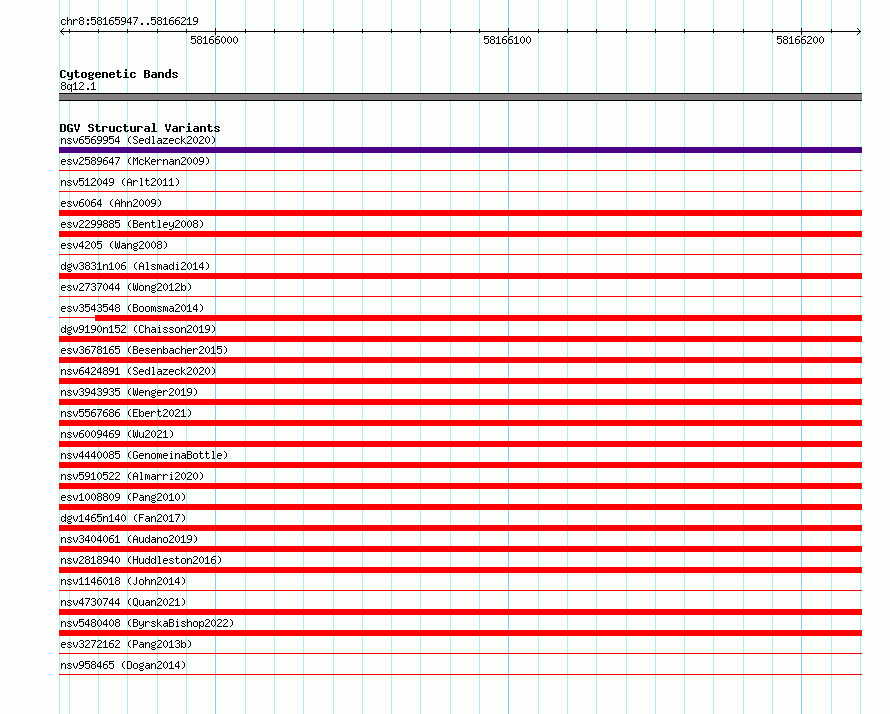Click the thin red line under nsv958465 (Dogan2014)
The height and width of the screenshot is (714, 890).
460,674
